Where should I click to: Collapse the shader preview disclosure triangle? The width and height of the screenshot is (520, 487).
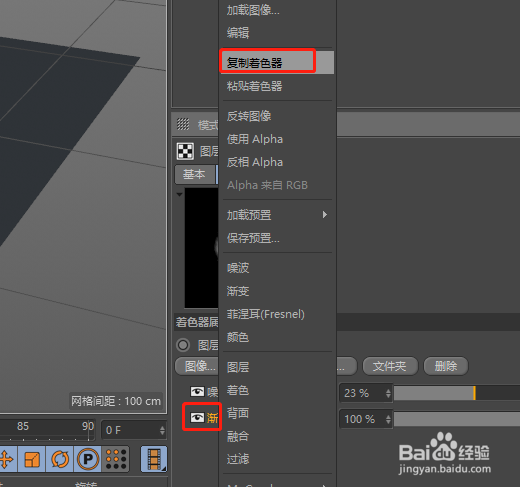click(179, 194)
